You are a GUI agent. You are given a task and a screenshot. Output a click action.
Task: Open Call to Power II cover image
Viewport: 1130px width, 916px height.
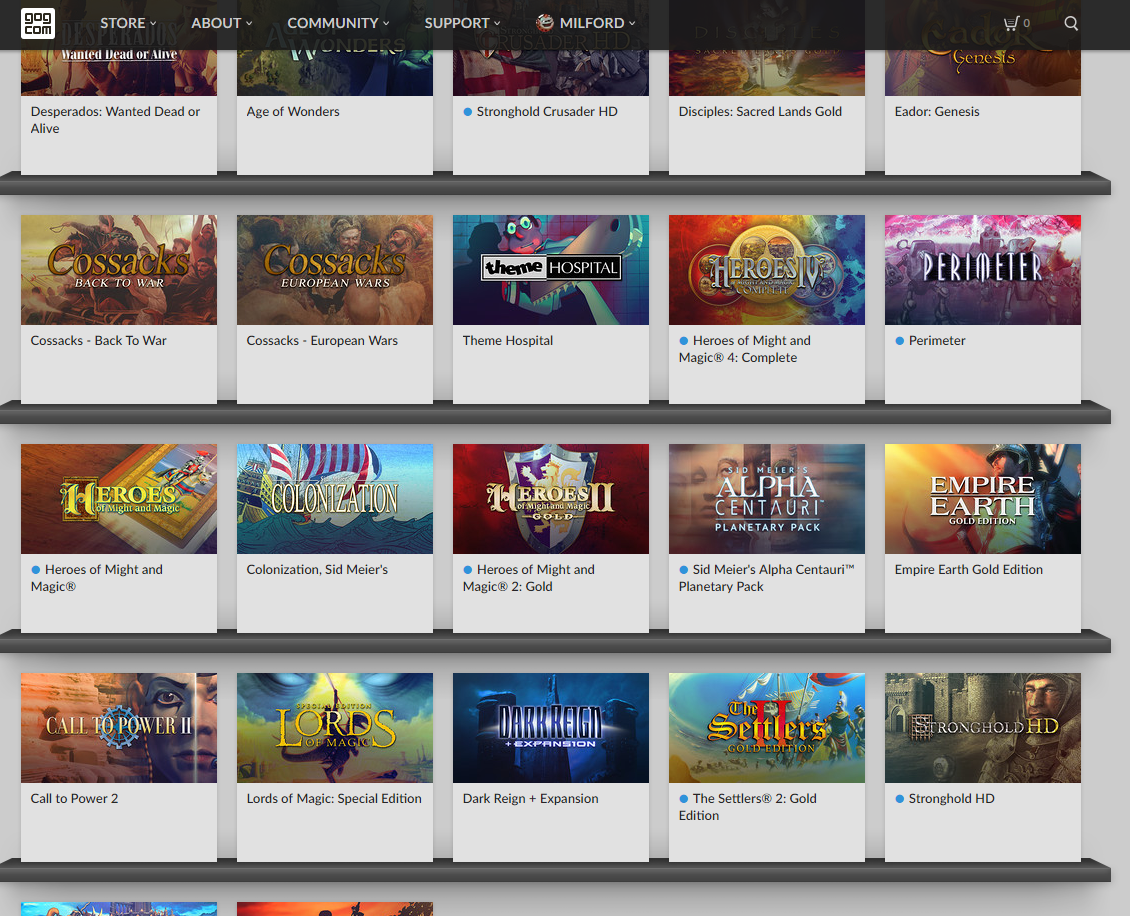[x=119, y=728]
